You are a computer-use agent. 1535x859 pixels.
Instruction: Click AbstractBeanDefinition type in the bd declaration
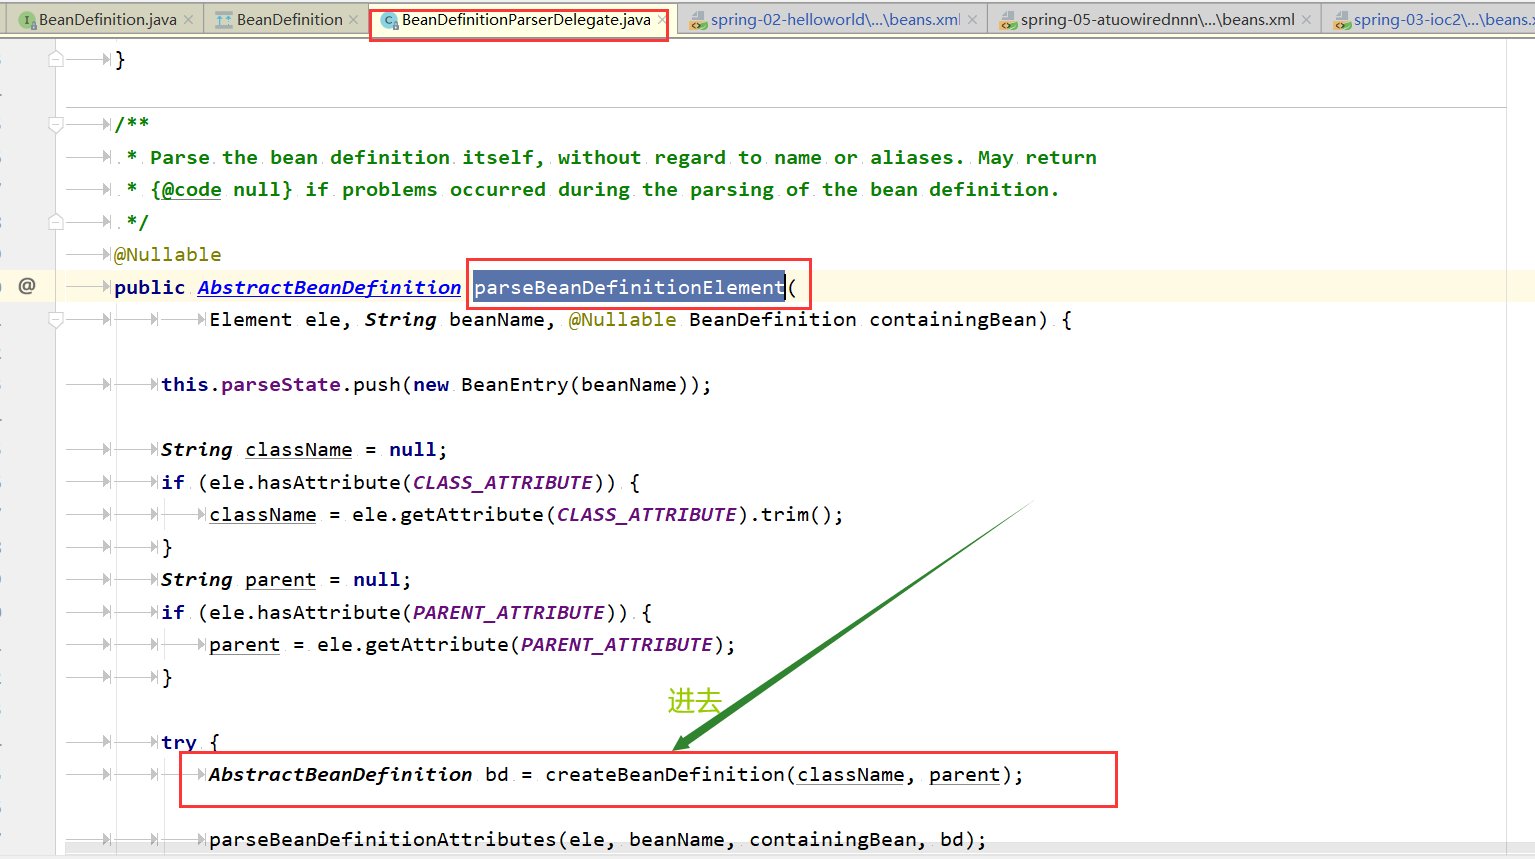340,774
